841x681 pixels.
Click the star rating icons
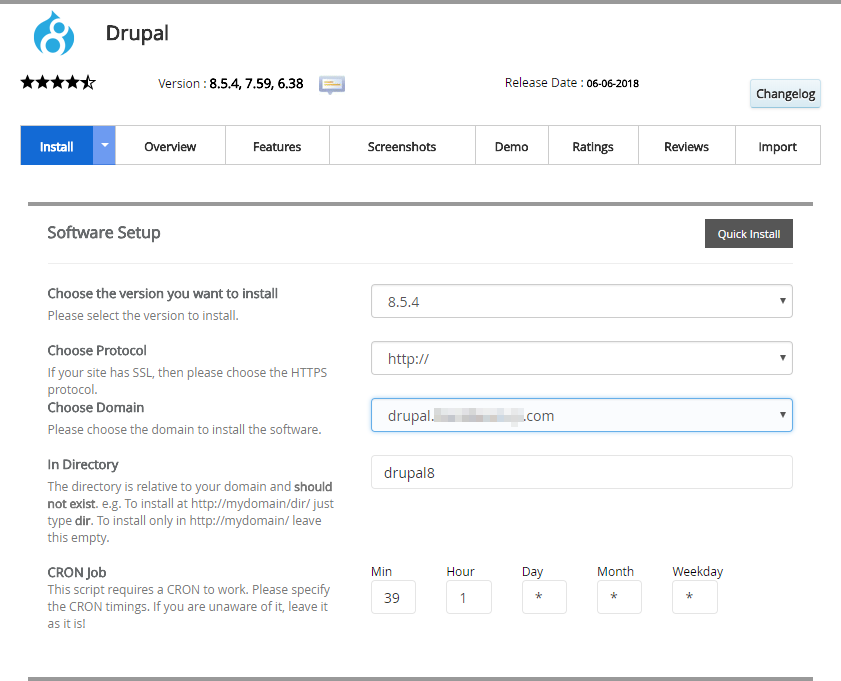point(58,83)
